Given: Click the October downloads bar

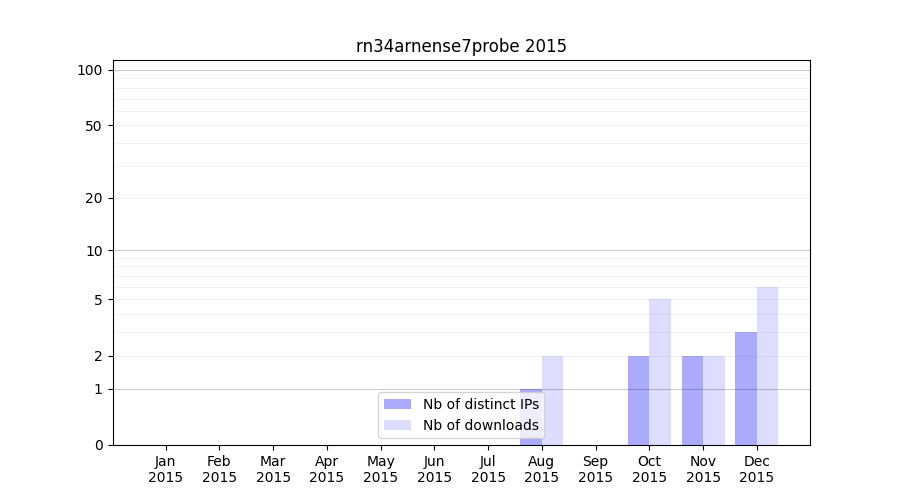Looking at the screenshot, I should point(660,372).
